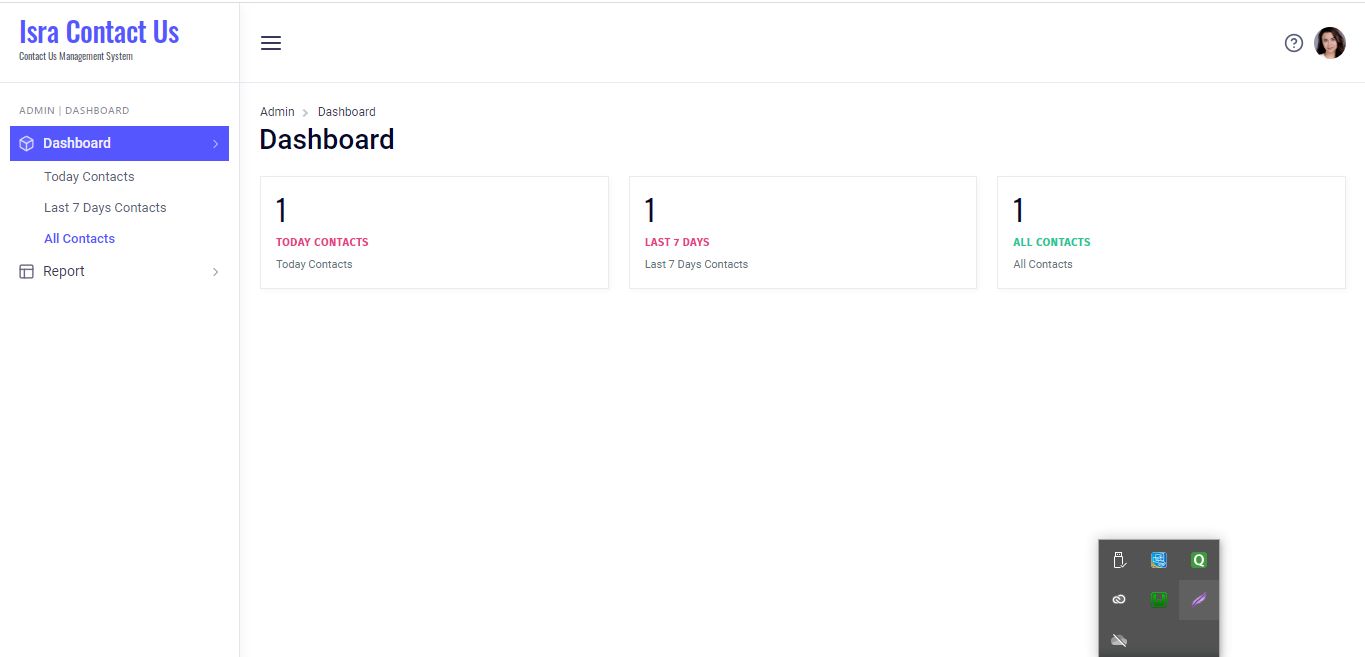Expand the Report menu chevron
The height and width of the screenshot is (657, 1365).
[x=215, y=272]
